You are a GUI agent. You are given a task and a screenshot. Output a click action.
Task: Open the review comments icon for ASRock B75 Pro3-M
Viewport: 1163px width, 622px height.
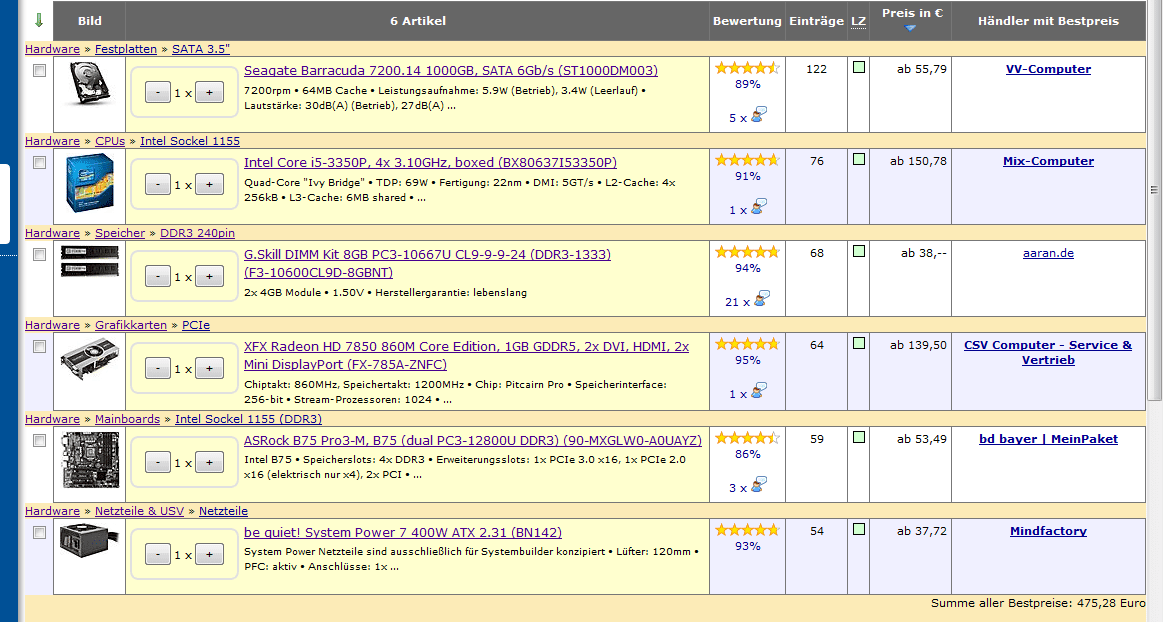pyautogui.click(x=758, y=485)
